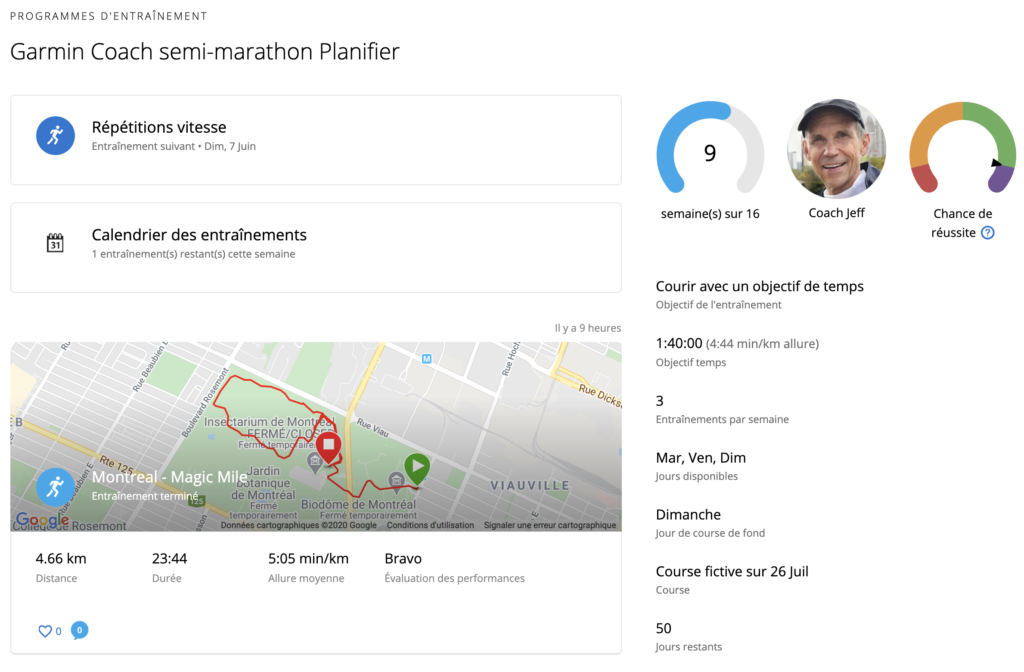This screenshot has width=1024, height=672.
Task: Click the red stop marker on the map
Action: (x=328, y=447)
